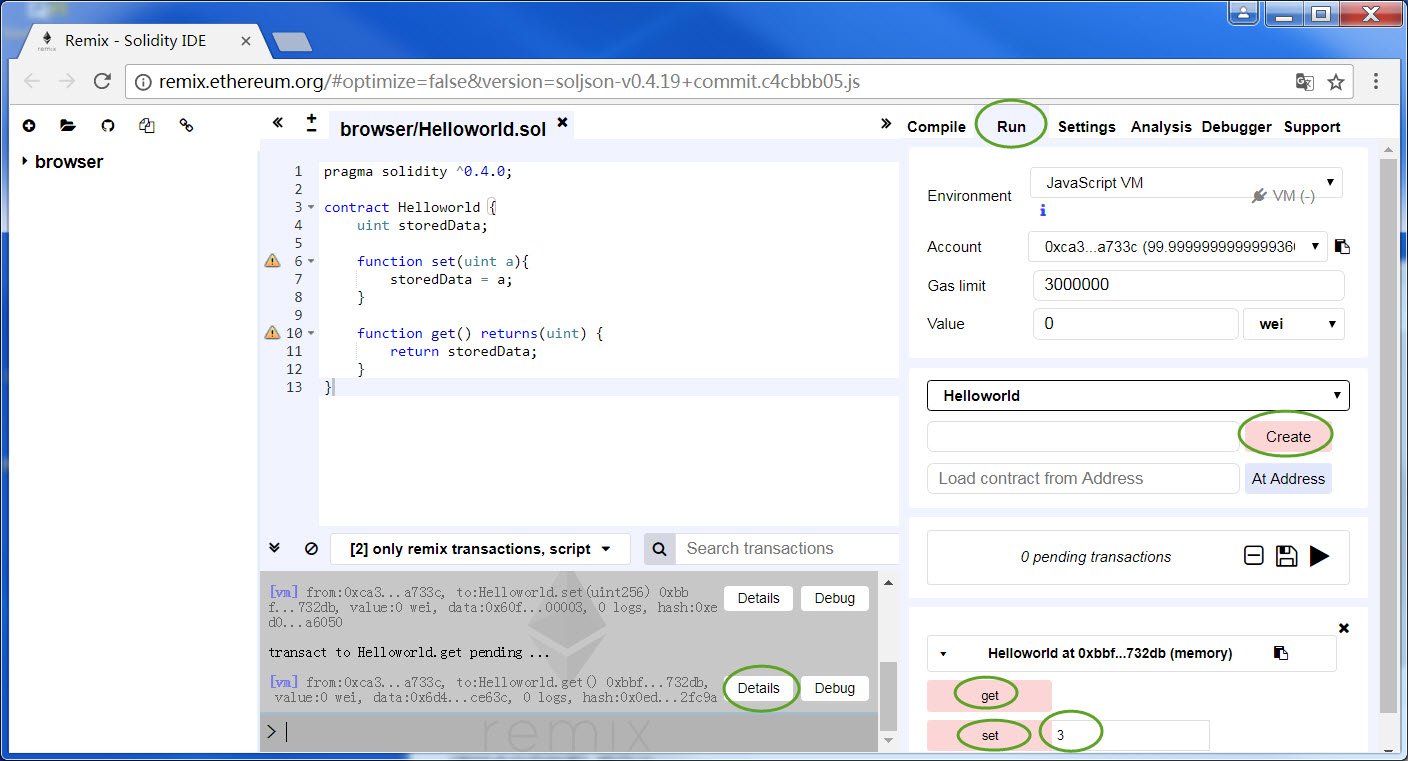Increase the editor font size
The image size is (1408, 761).
[x=311, y=117]
